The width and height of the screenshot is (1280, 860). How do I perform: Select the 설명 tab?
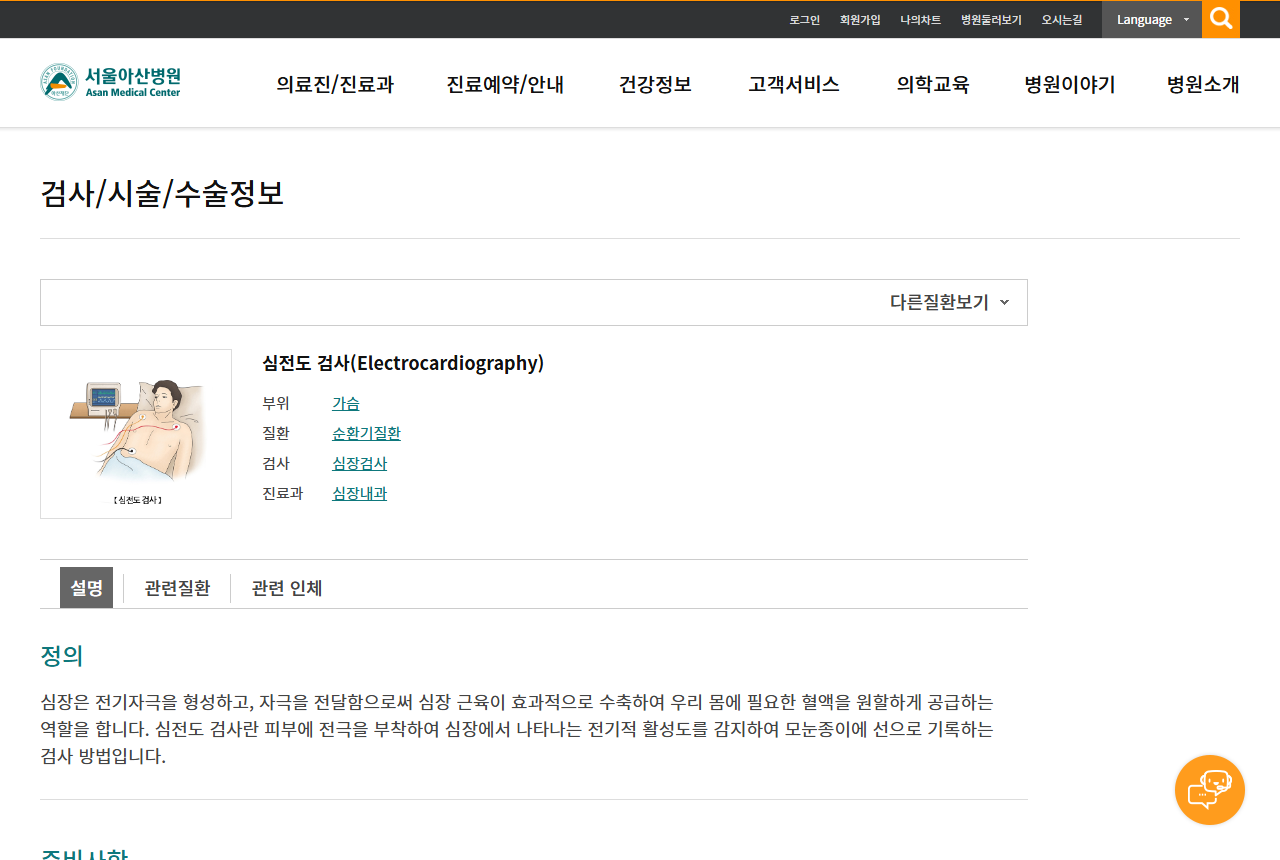click(x=86, y=588)
